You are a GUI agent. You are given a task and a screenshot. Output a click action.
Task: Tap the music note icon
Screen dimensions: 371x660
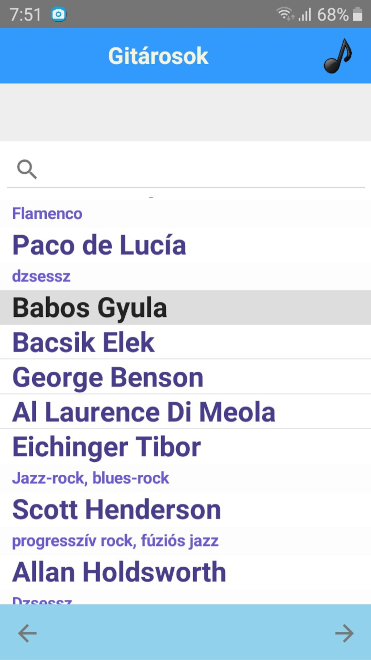(x=338, y=56)
